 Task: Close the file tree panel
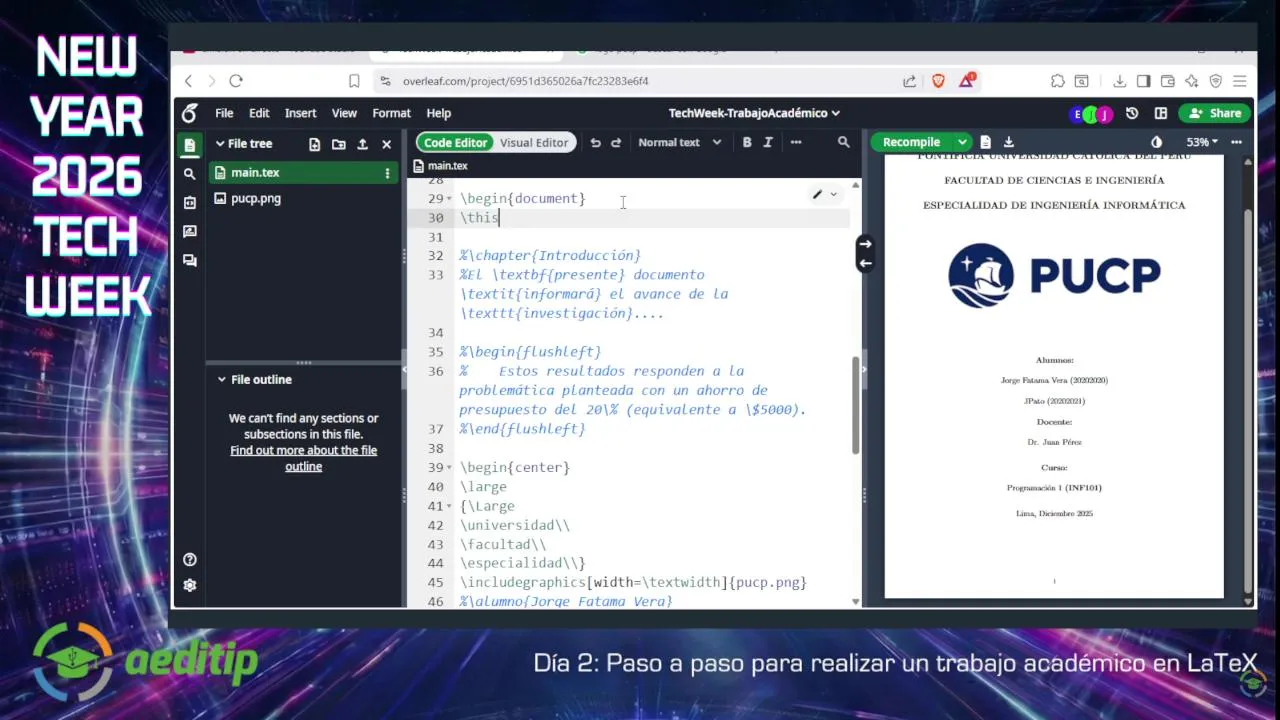click(x=386, y=144)
